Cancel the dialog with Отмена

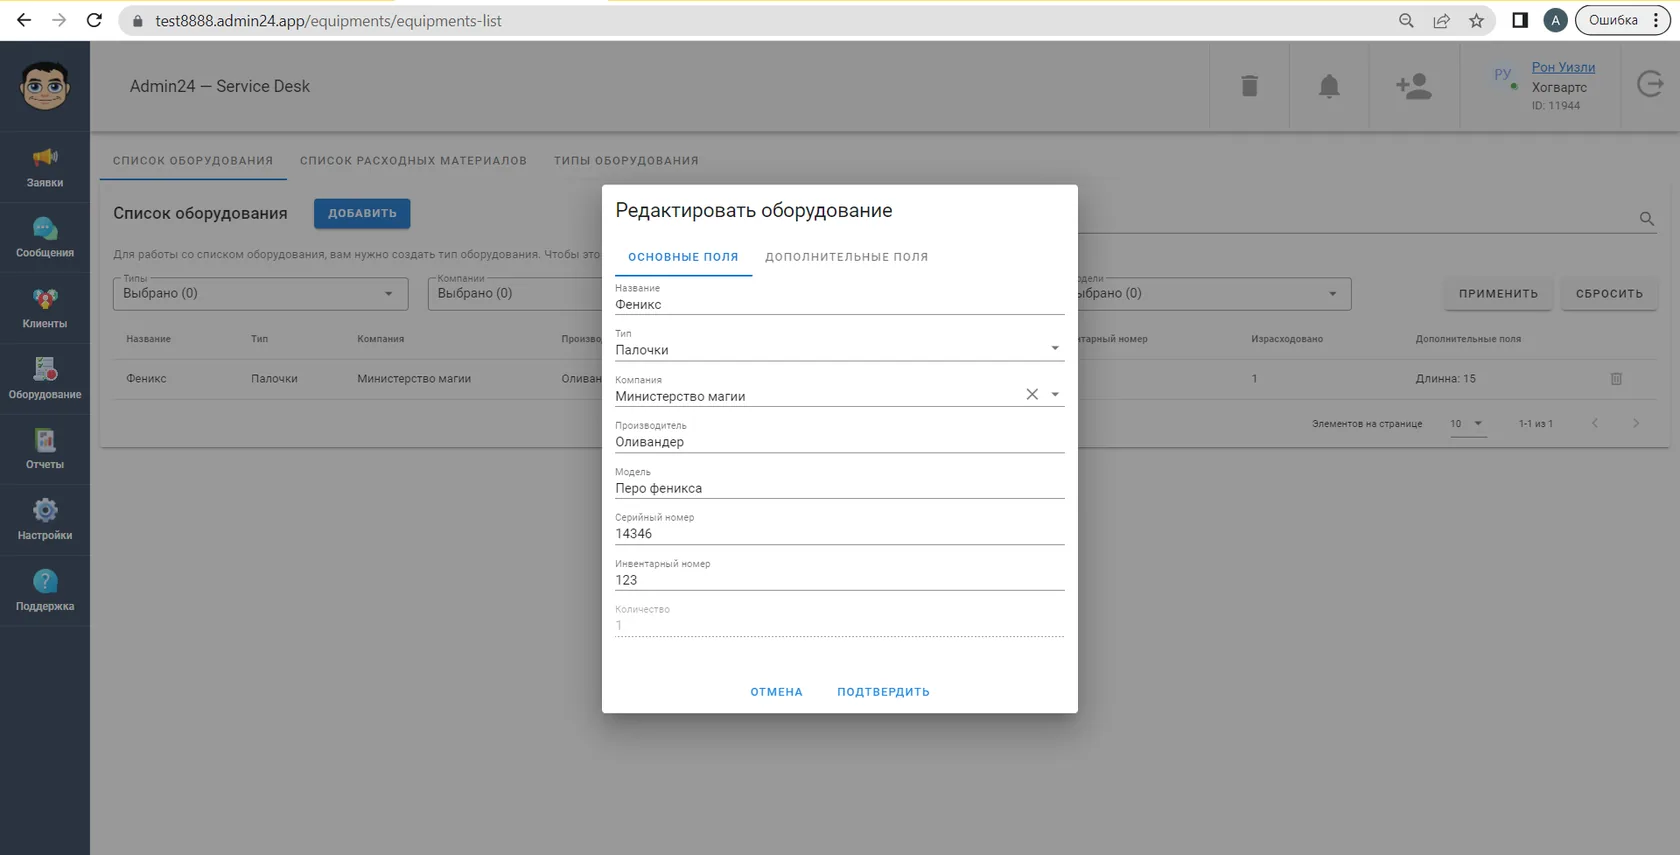[776, 692]
